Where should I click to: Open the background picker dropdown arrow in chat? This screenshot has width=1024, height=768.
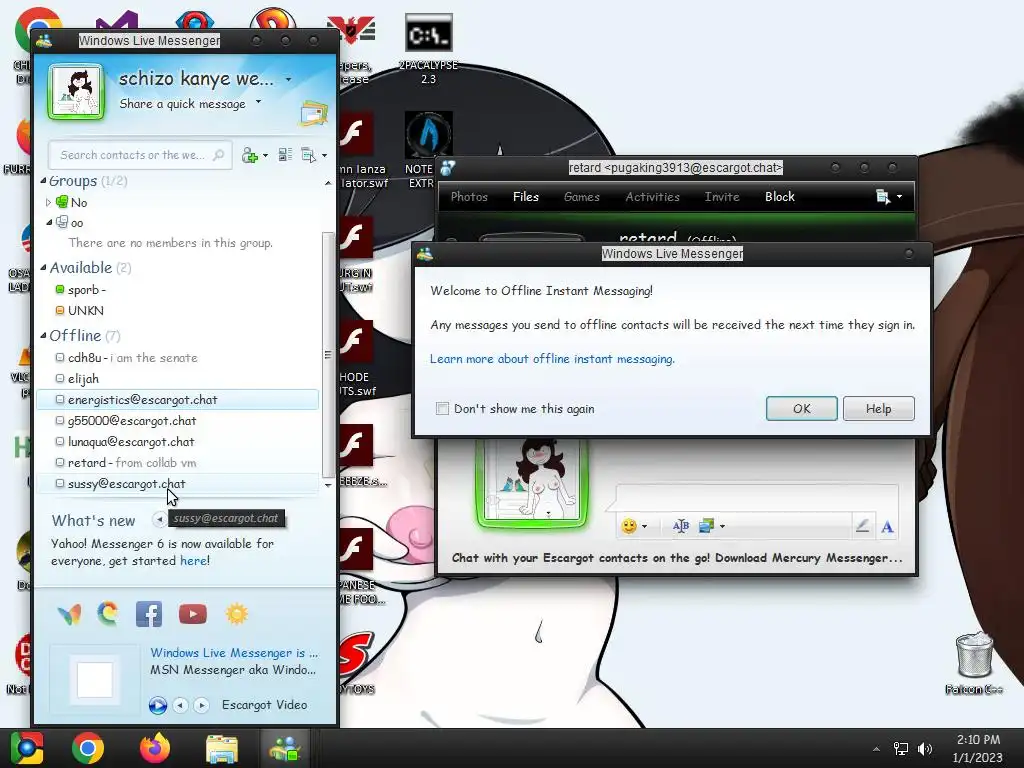pos(722,526)
